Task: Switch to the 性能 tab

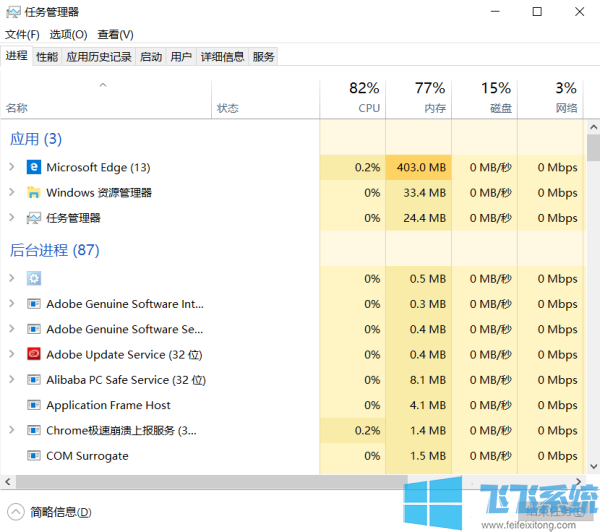Action: (x=47, y=57)
